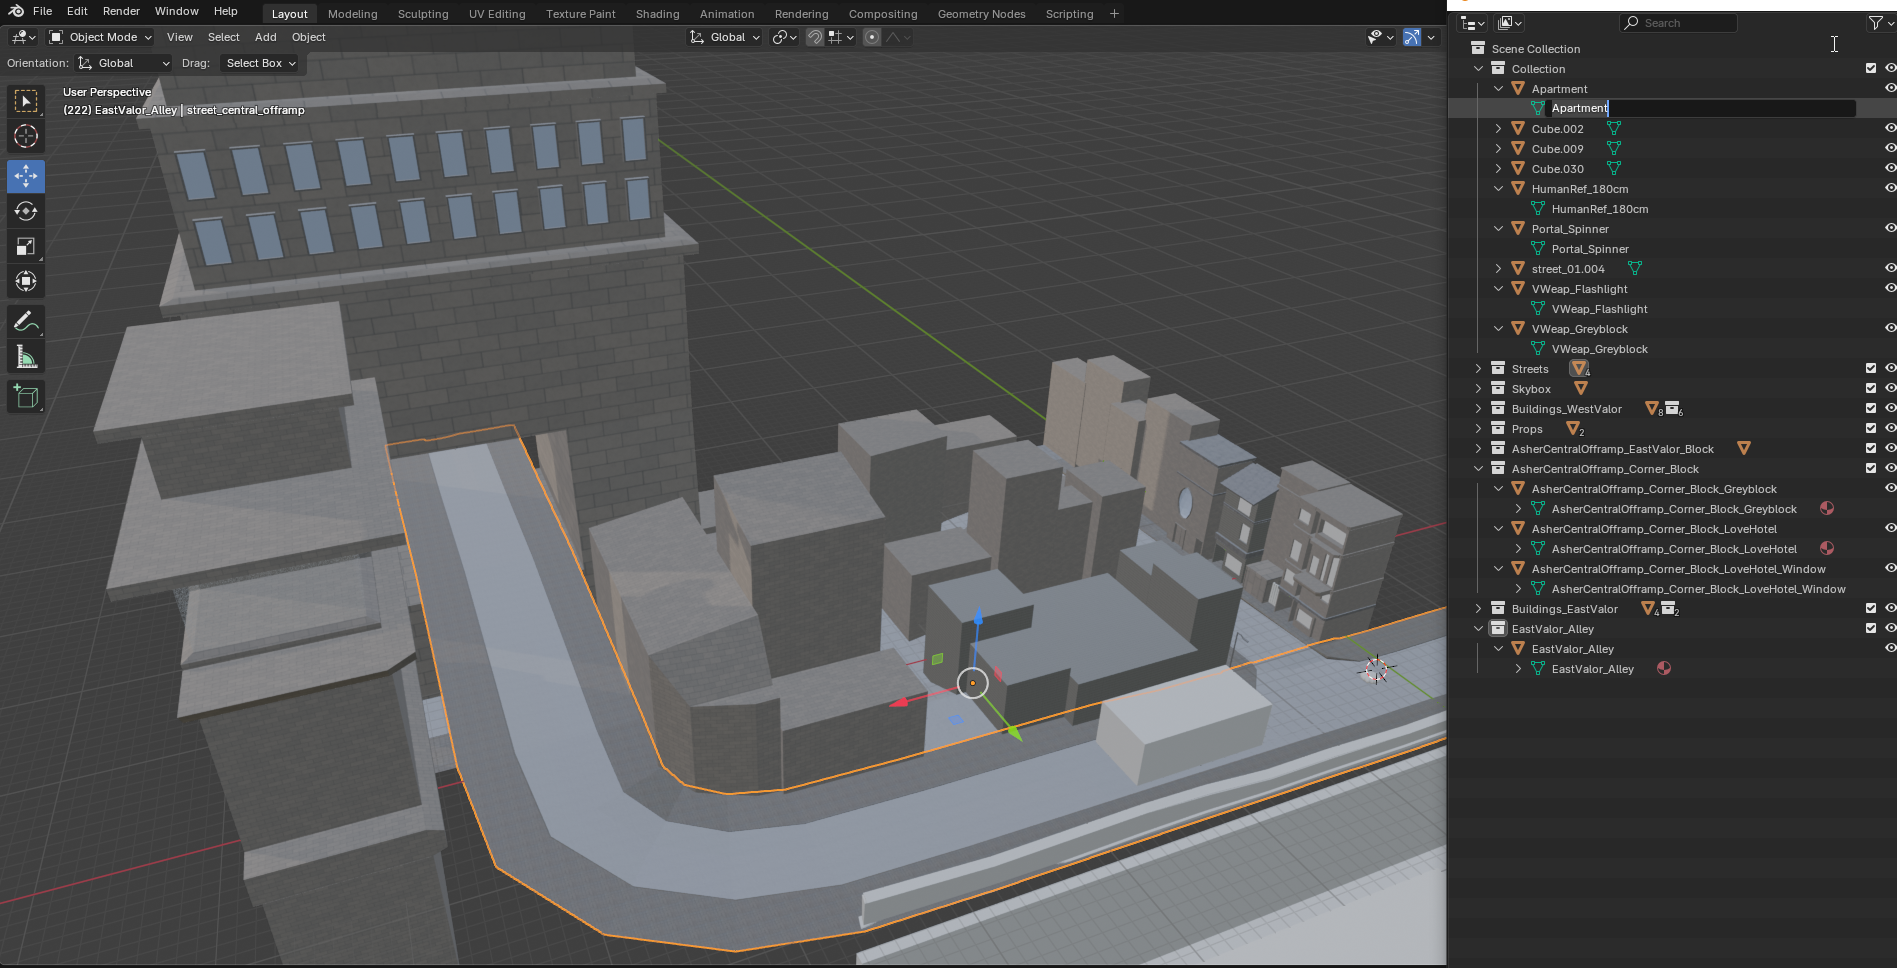Click the outliner filter icon
The image size is (1897, 968).
[1876, 23]
